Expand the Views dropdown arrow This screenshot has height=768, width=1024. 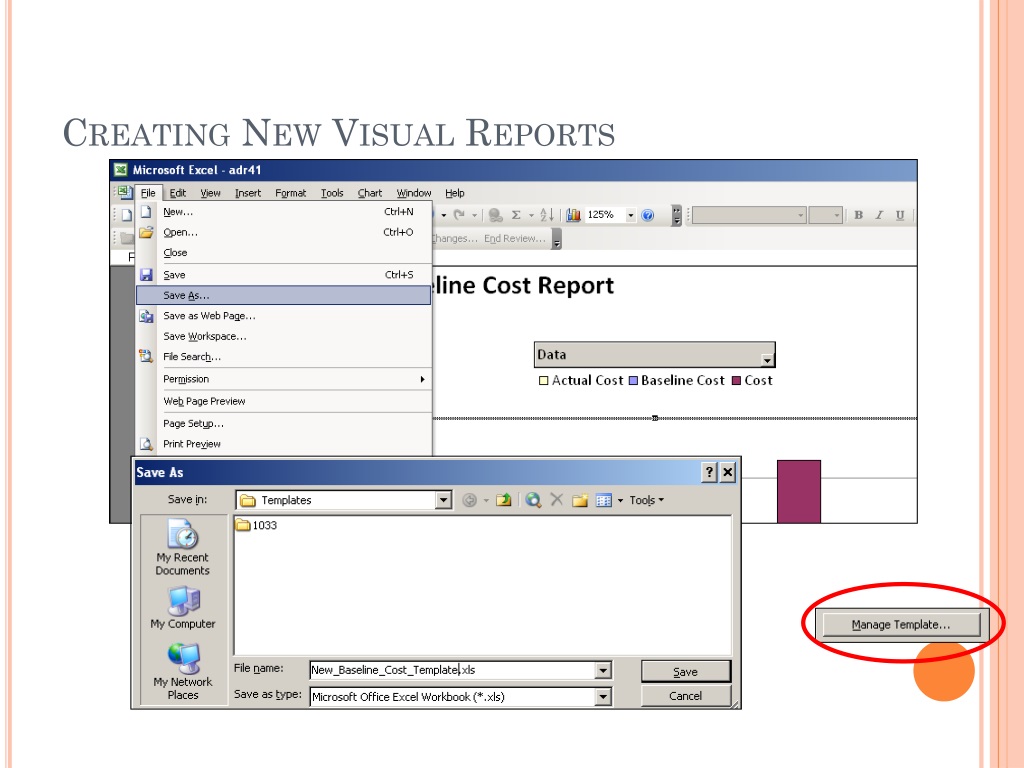click(620, 500)
